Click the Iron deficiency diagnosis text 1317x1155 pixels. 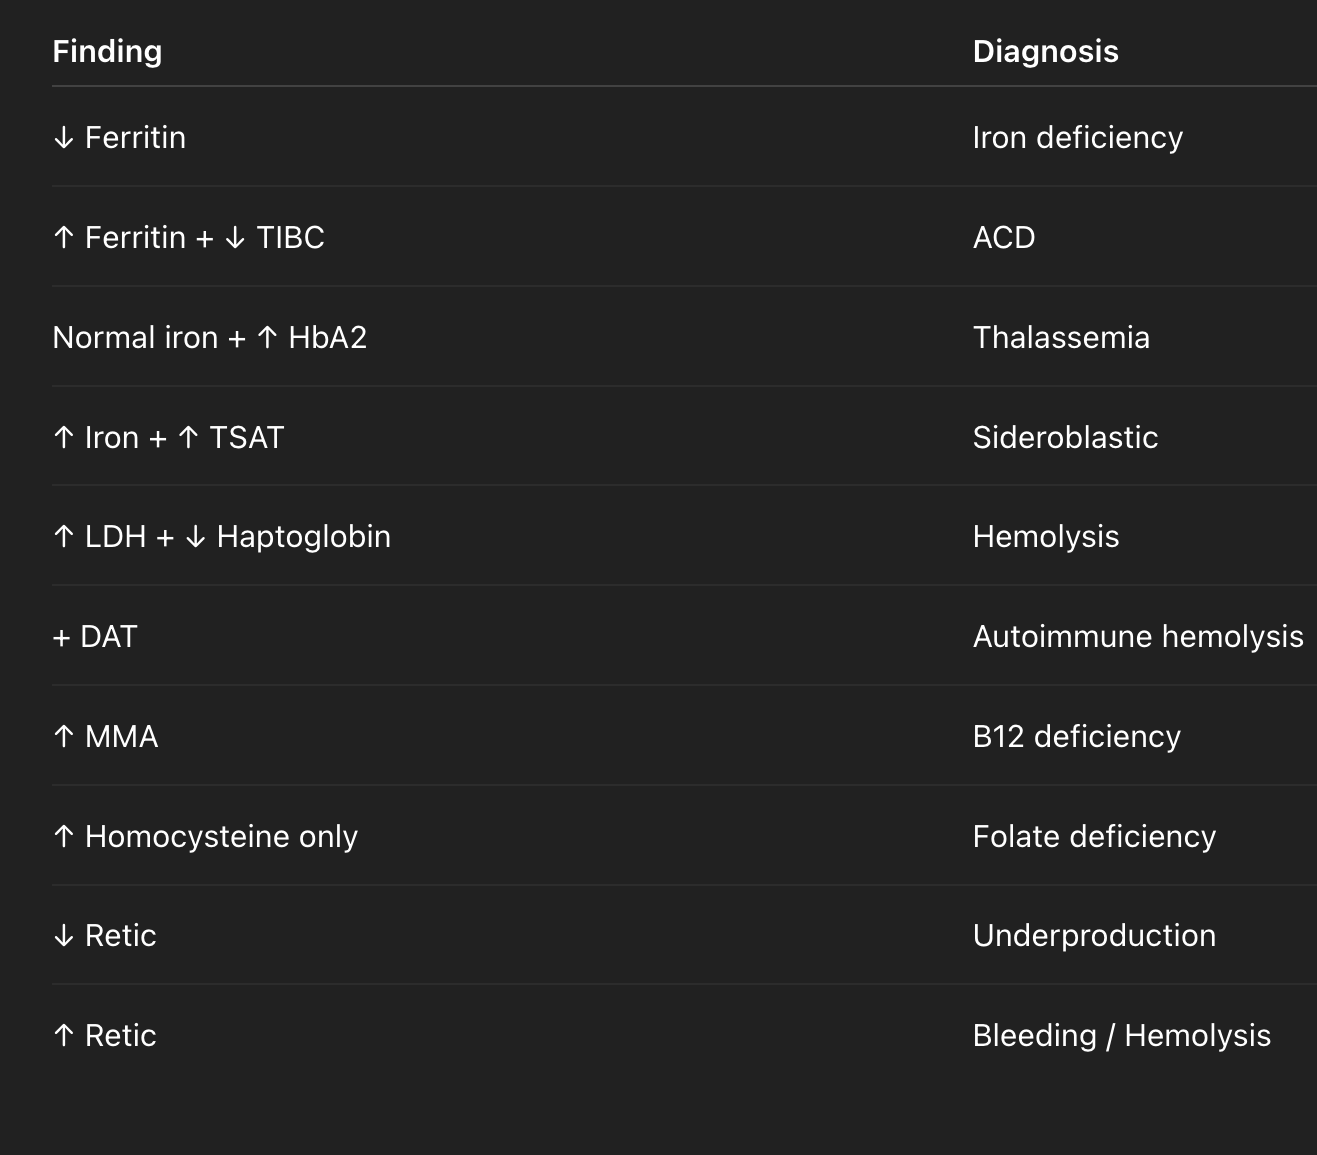coord(1077,138)
